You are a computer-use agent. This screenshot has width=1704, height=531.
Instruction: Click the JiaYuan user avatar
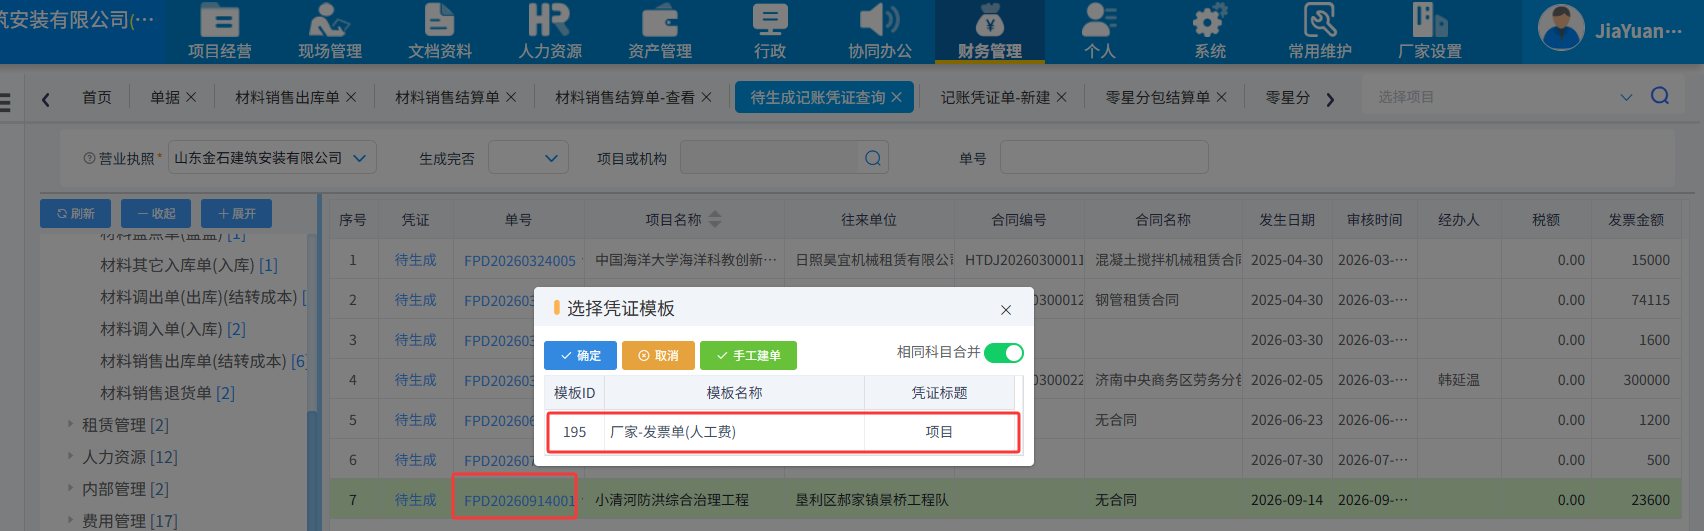coord(1561,28)
